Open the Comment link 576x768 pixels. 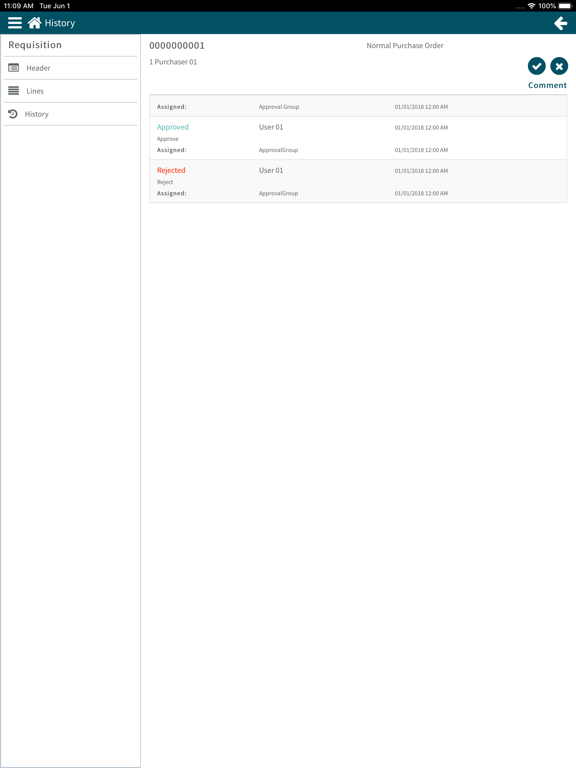coord(547,85)
